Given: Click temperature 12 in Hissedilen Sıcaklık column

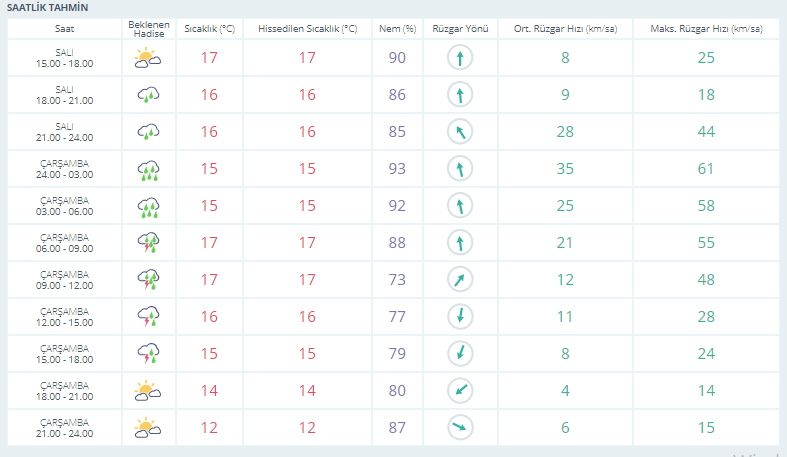Looking at the screenshot, I should [307, 428].
